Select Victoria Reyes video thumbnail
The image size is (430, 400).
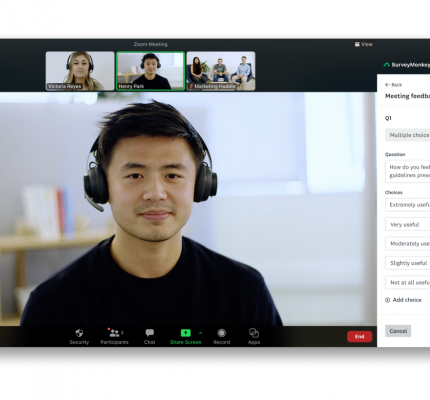pyautogui.click(x=80, y=71)
